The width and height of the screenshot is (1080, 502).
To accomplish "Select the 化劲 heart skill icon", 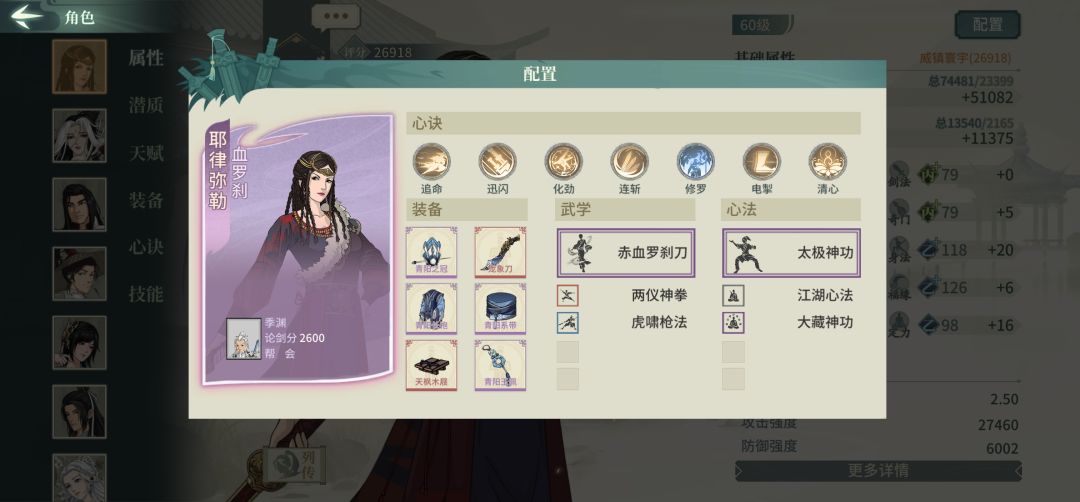I will [563, 163].
